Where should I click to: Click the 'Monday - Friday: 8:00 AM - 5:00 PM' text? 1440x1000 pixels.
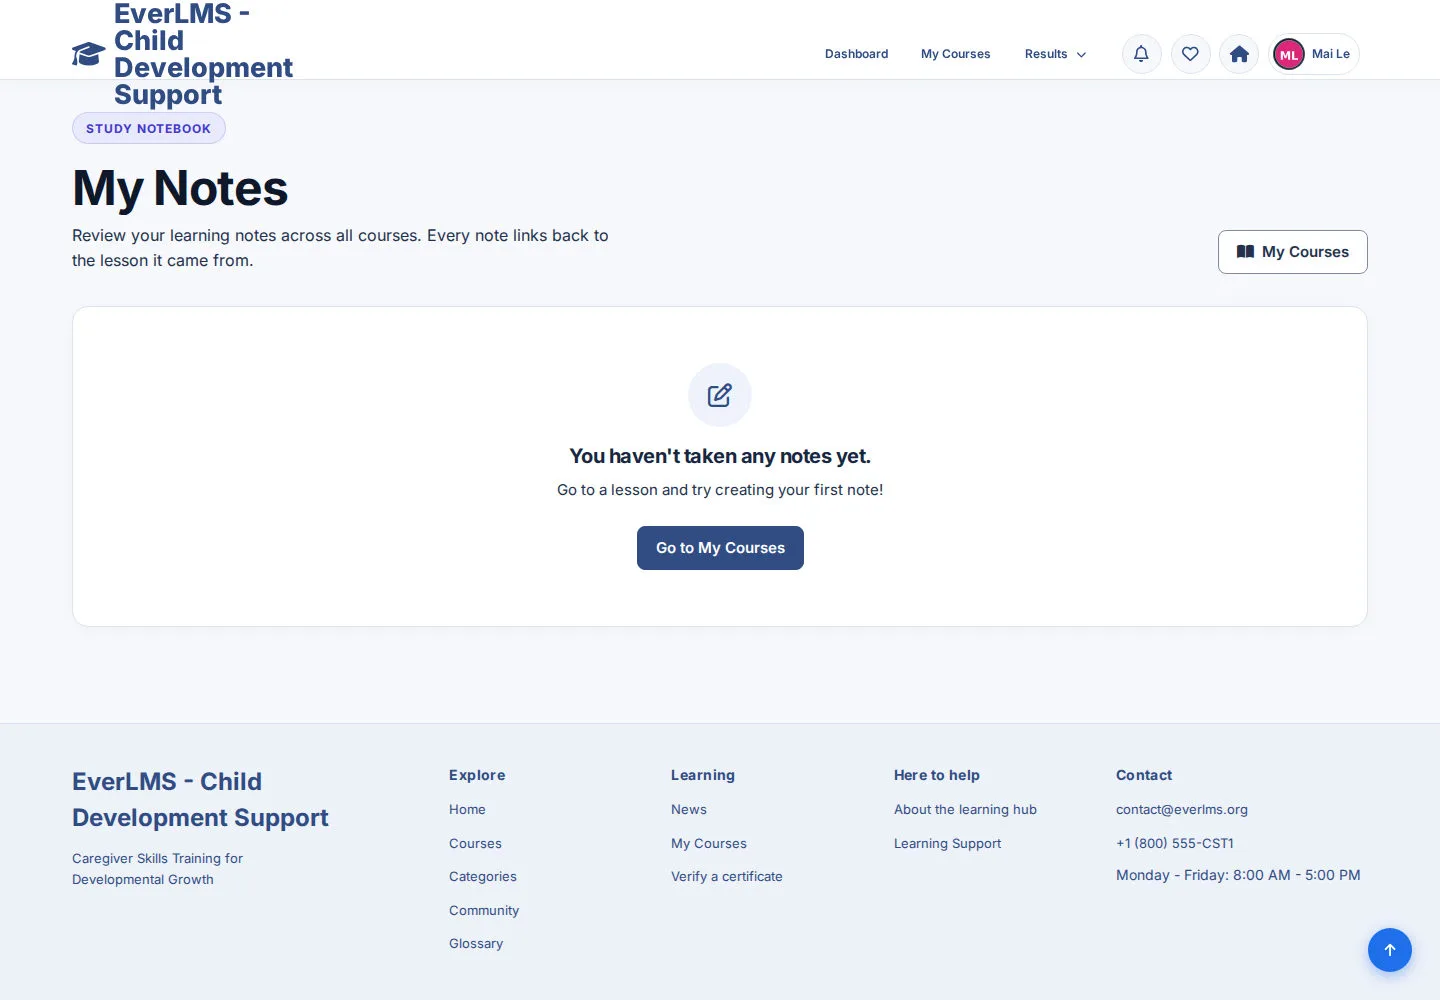(x=1238, y=875)
